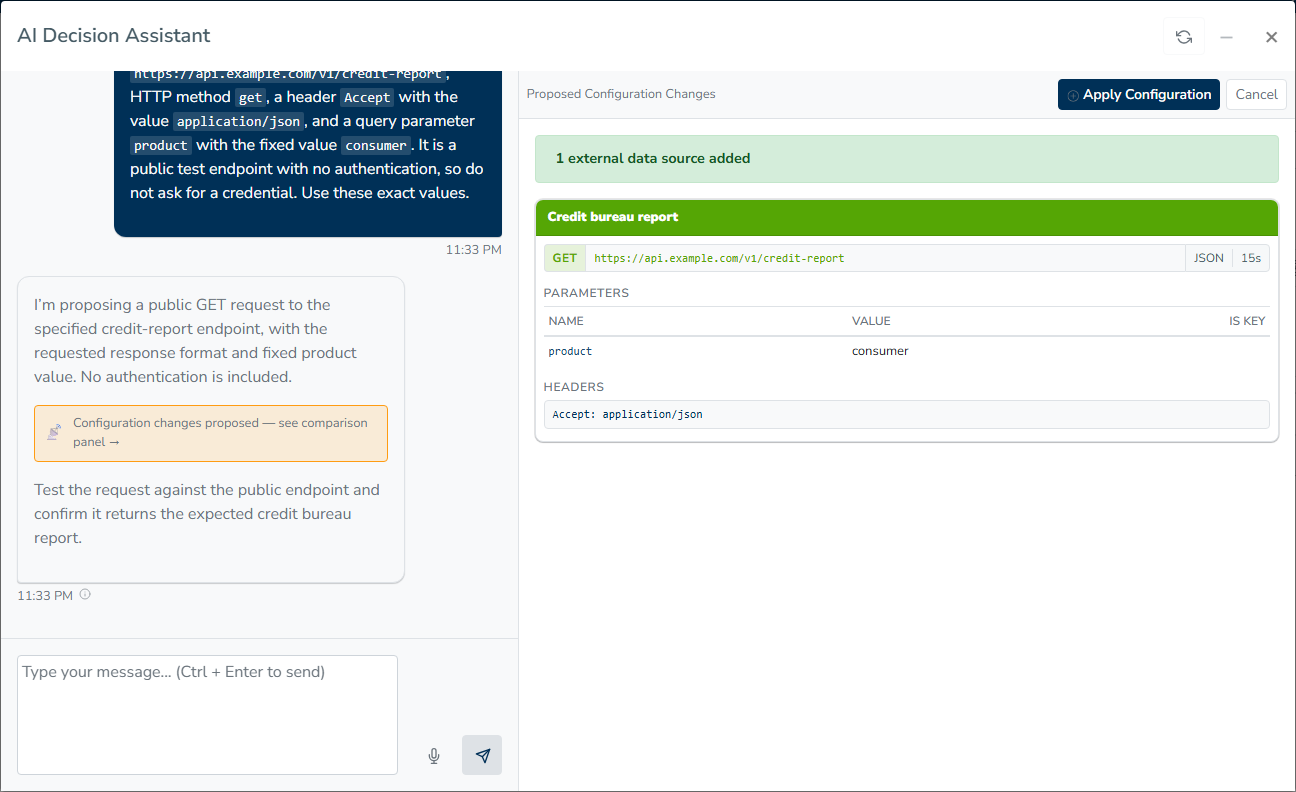Click the message input text box
Image resolution: width=1296 pixels, height=792 pixels.
click(208, 715)
